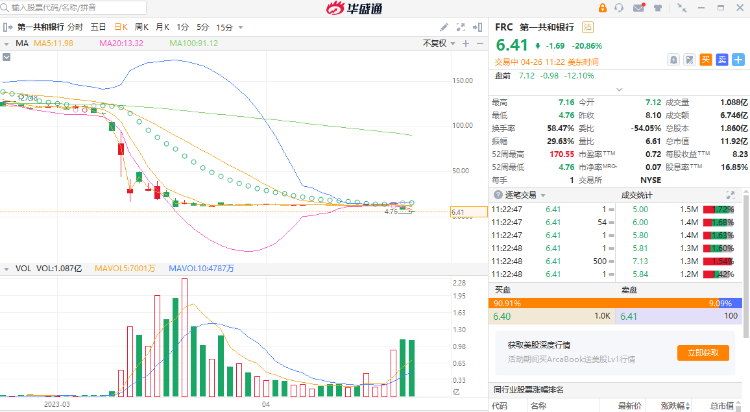Click the MAVOL10:4787万 label
This screenshot has width=750, height=412.
[x=201, y=268]
